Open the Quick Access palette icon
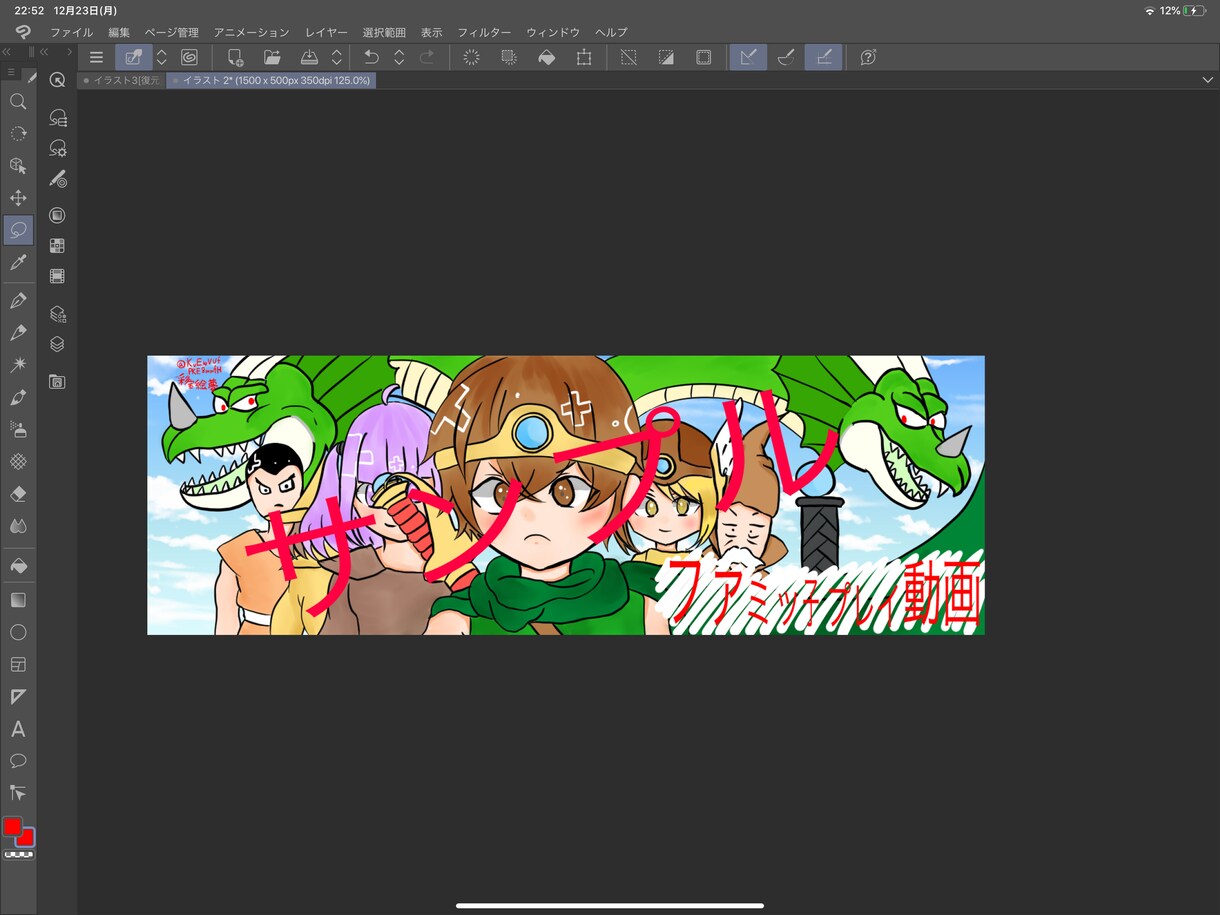This screenshot has height=915, width=1220. (58, 81)
